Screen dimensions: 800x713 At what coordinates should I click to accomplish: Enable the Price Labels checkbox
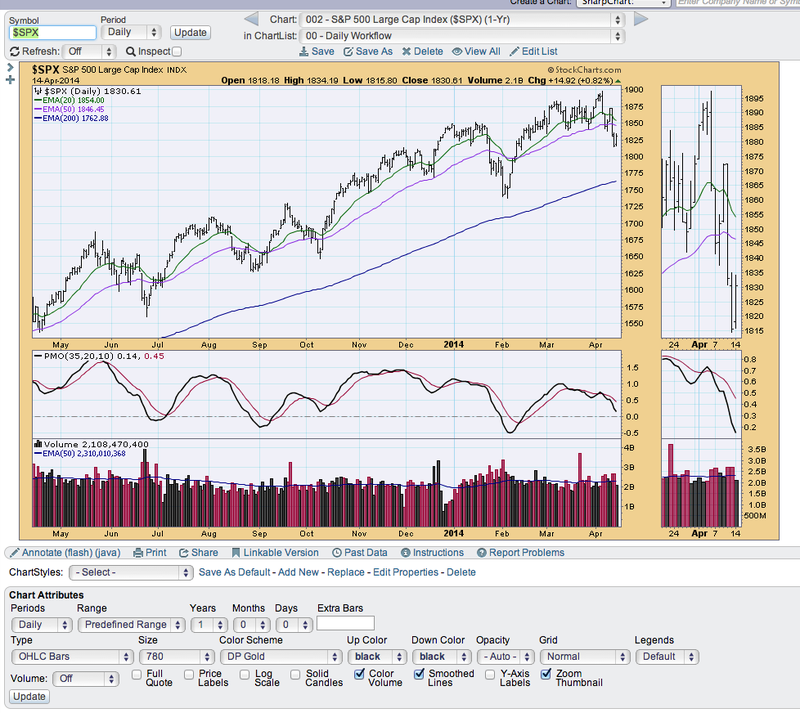pyautogui.click(x=189, y=675)
